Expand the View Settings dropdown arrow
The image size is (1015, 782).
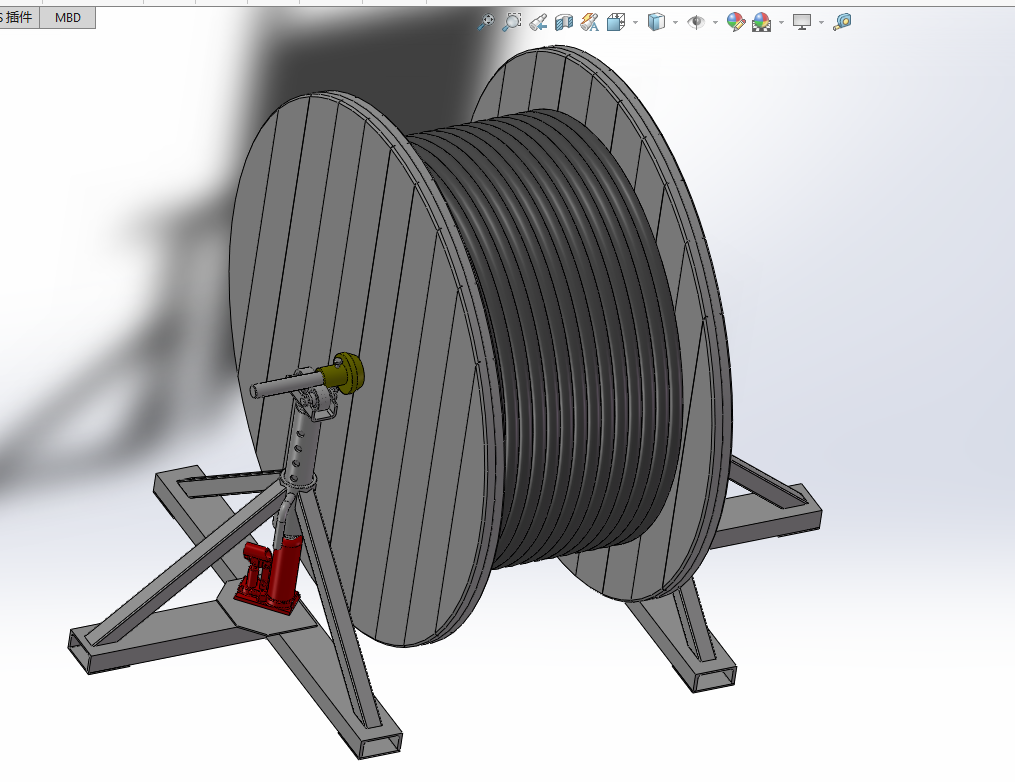(821, 23)
